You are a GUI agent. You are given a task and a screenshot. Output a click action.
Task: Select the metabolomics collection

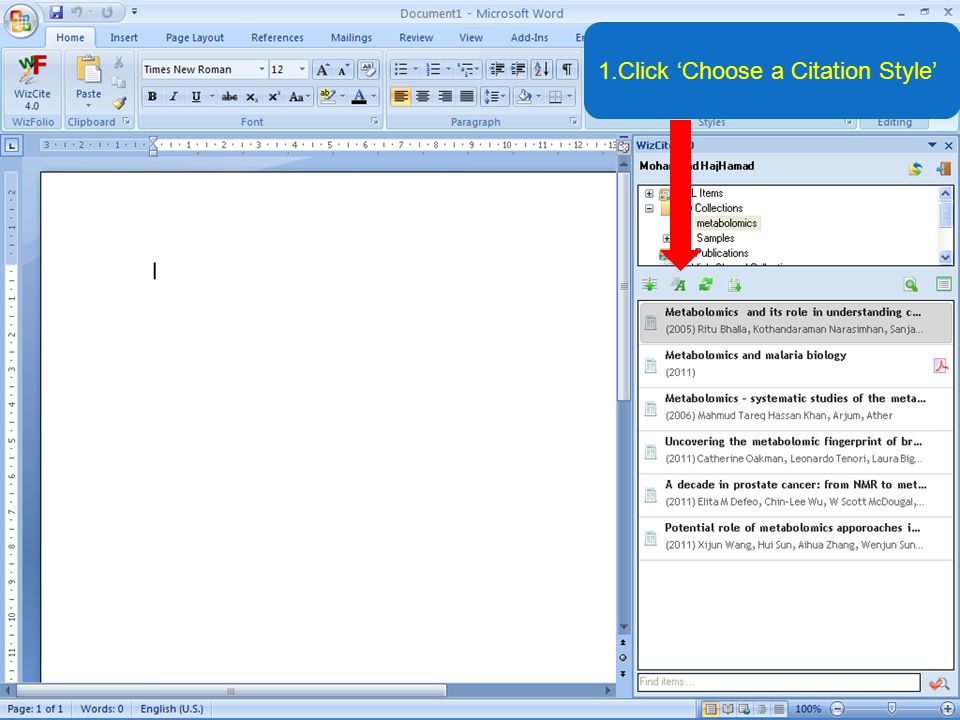point(727,223)
